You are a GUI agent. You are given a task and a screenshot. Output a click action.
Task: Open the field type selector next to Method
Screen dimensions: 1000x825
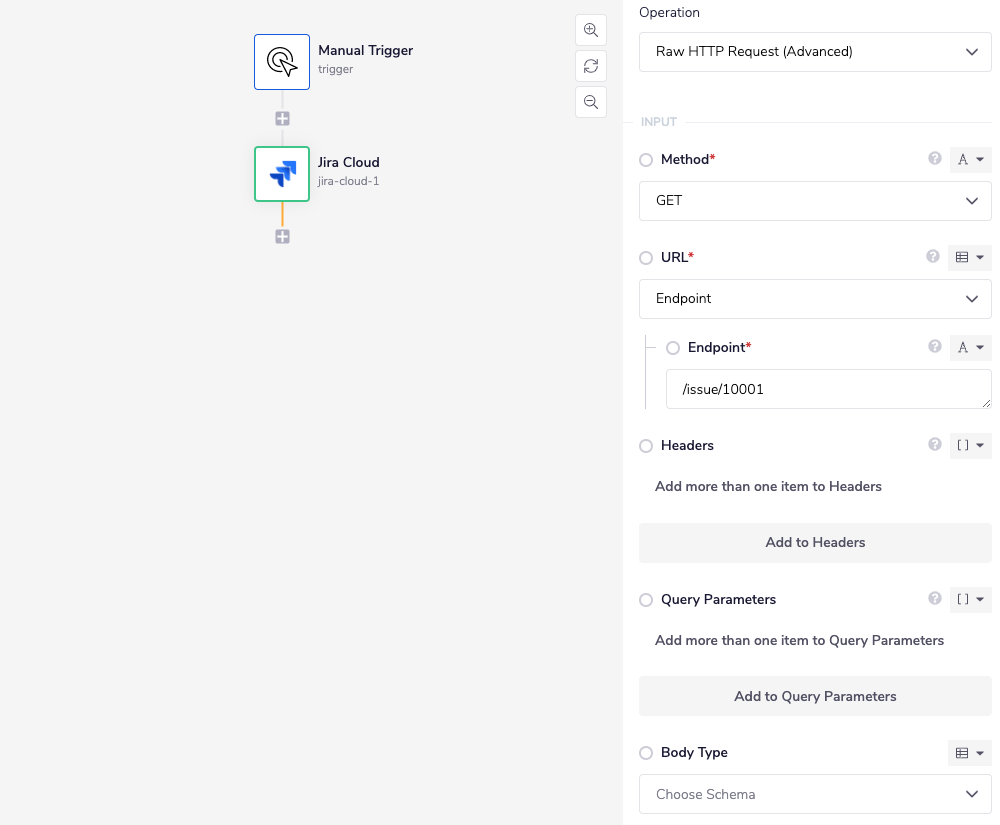(x=969, y=159)
